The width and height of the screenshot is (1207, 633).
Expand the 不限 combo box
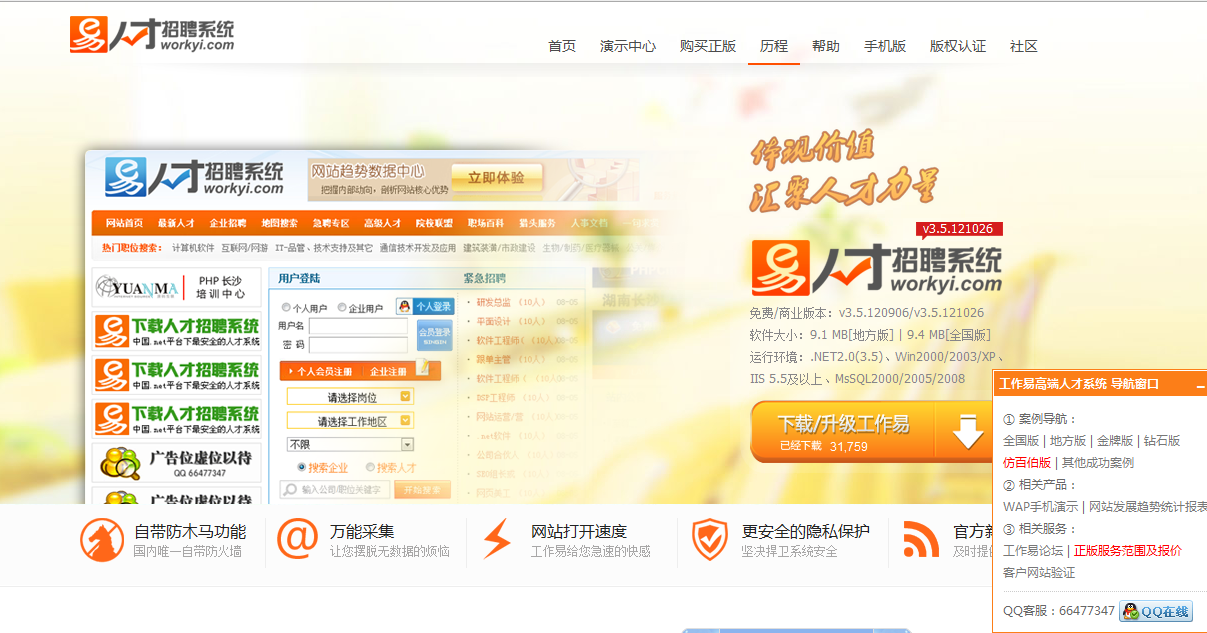350,444
